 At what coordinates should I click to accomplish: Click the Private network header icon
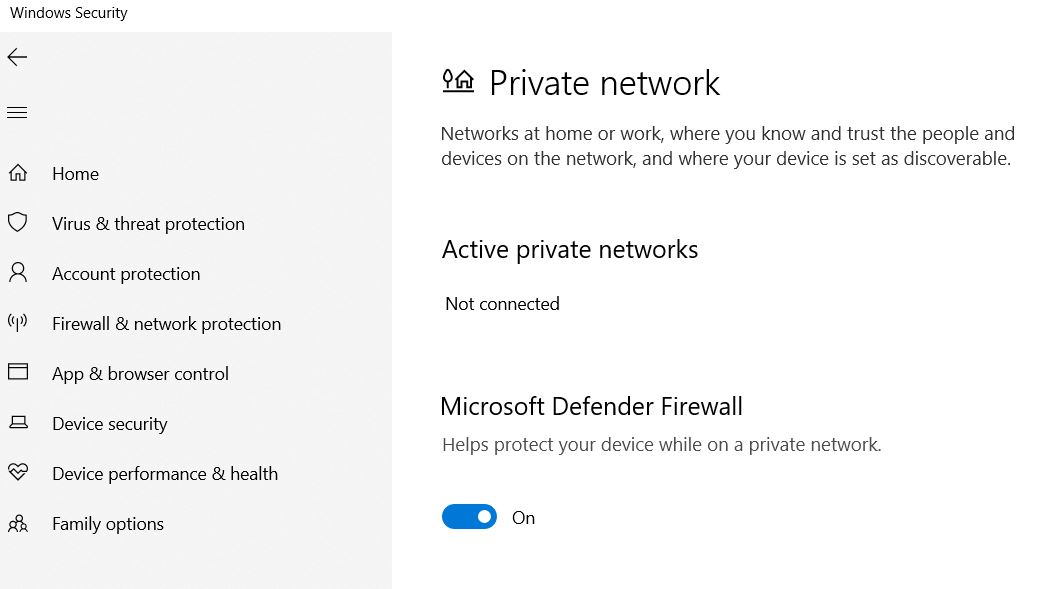[x=458, y=81]
